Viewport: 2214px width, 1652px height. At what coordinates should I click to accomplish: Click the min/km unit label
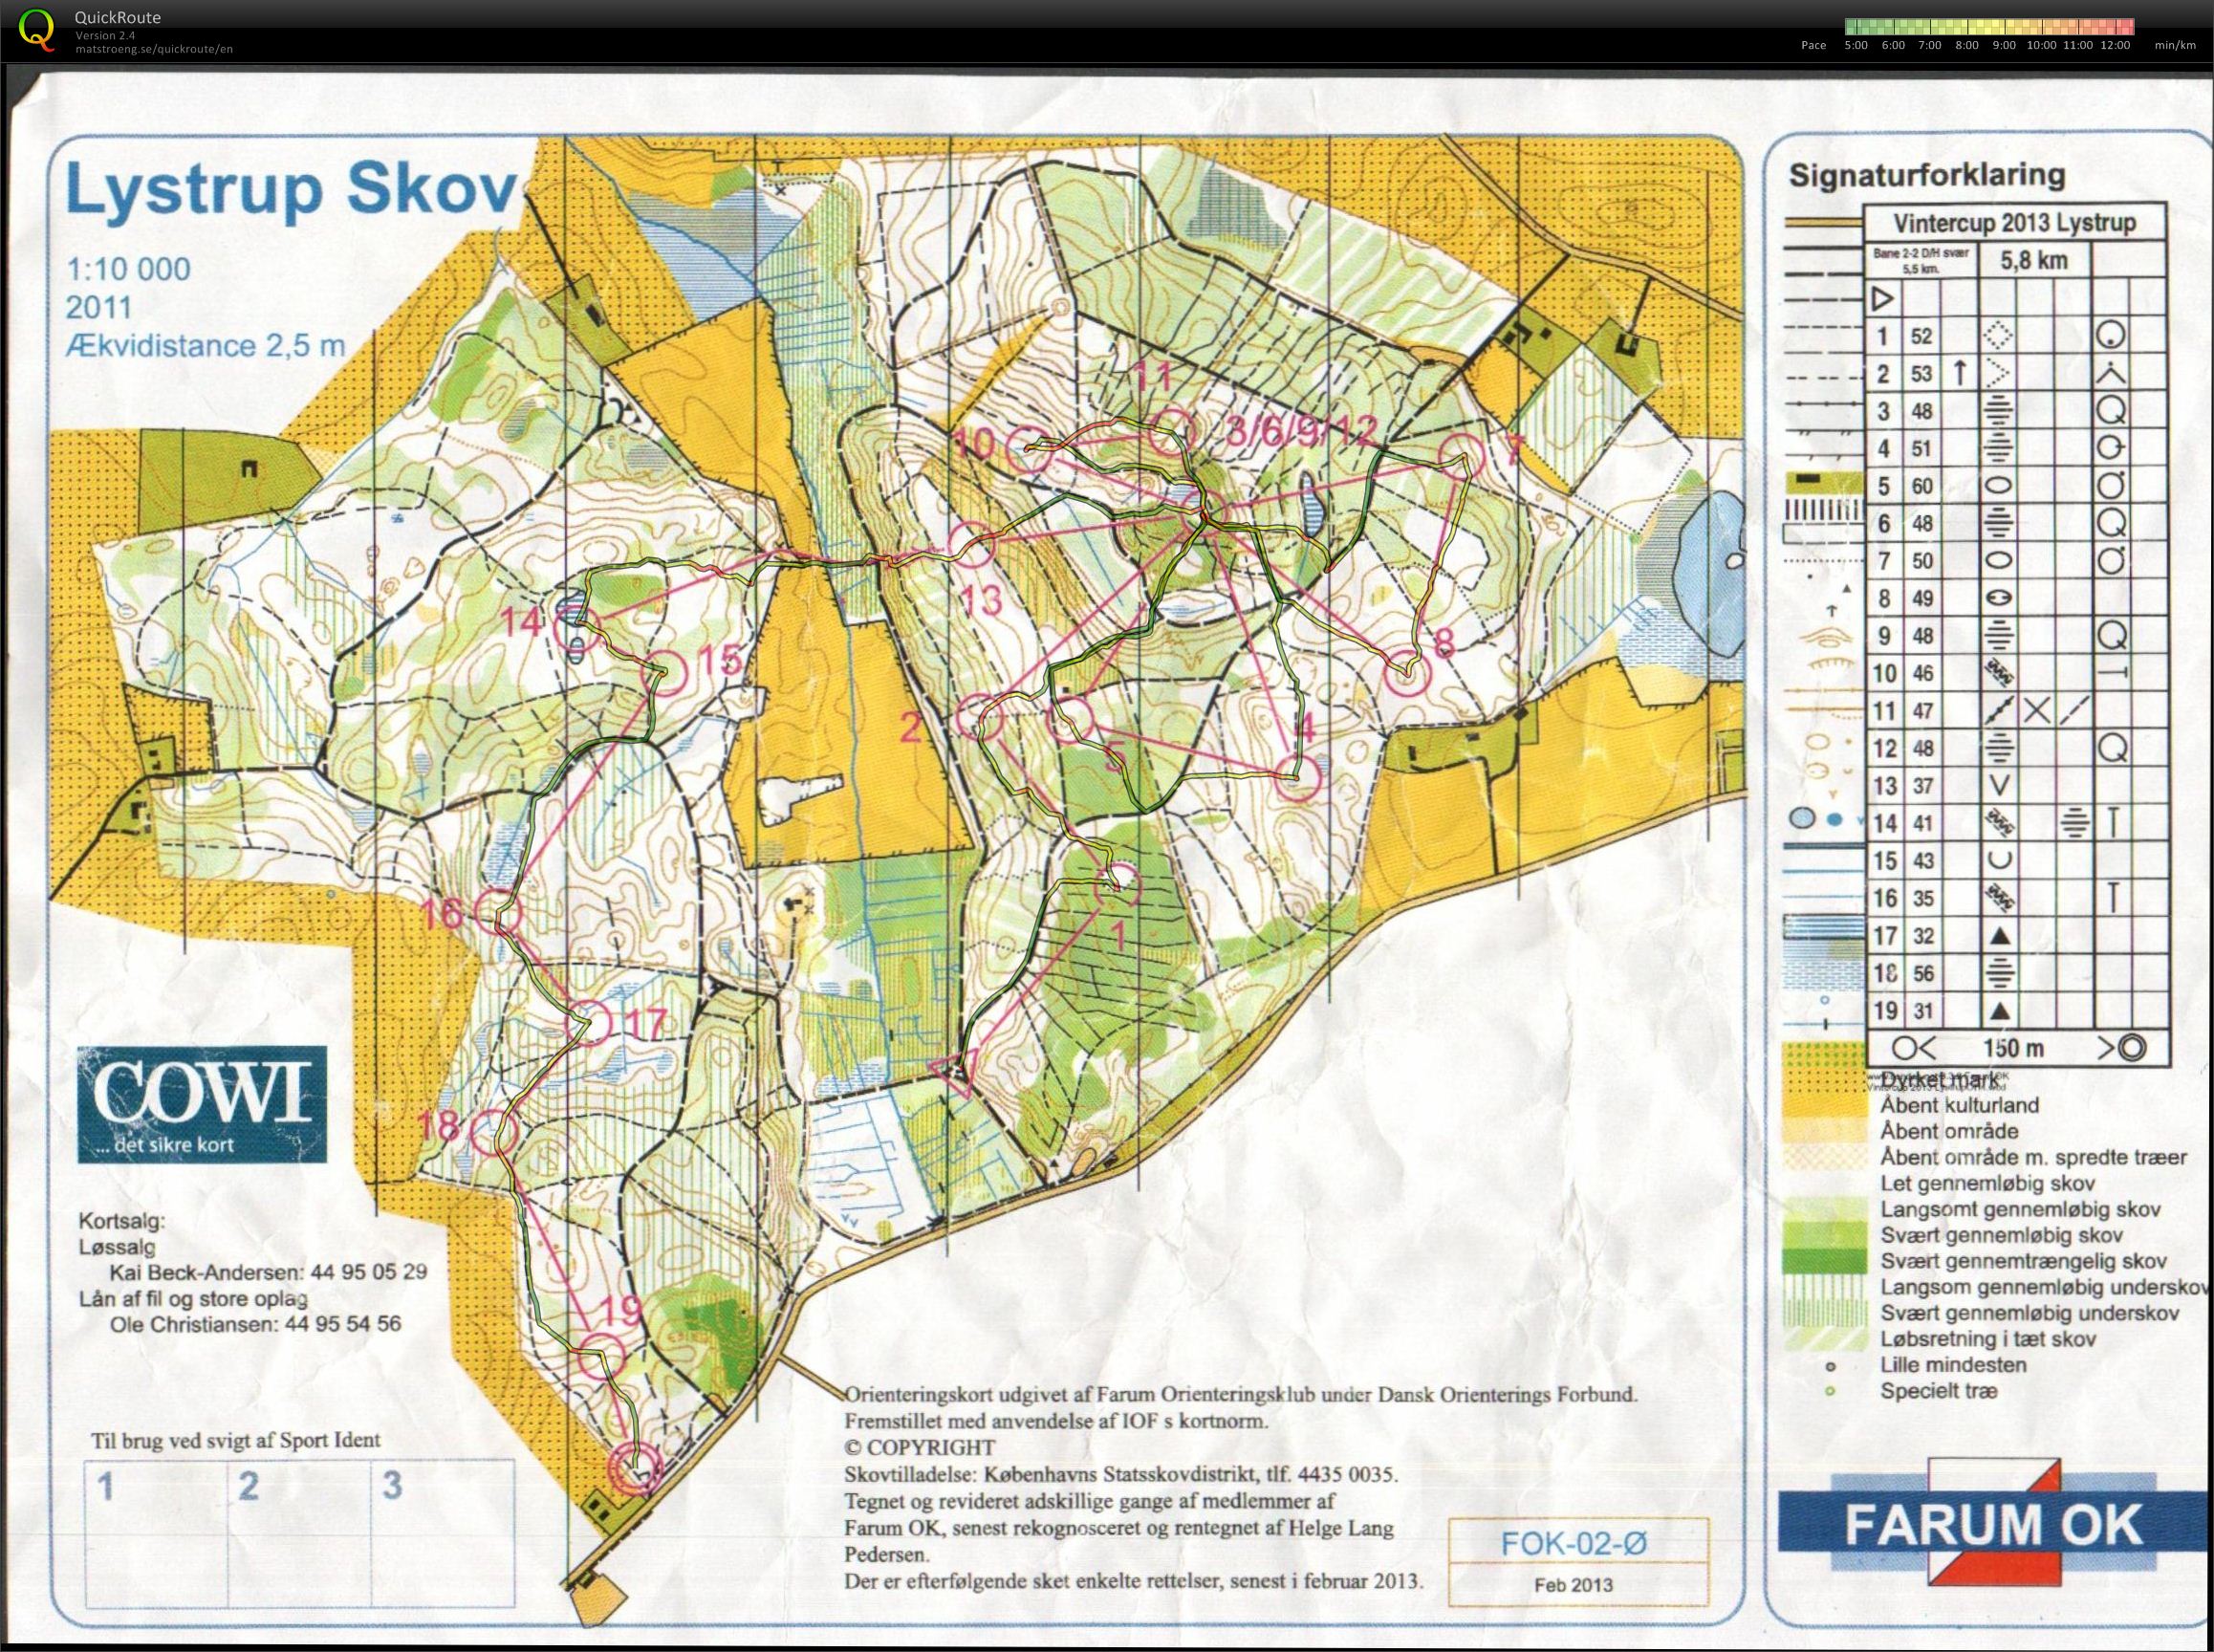point(2175,45)
